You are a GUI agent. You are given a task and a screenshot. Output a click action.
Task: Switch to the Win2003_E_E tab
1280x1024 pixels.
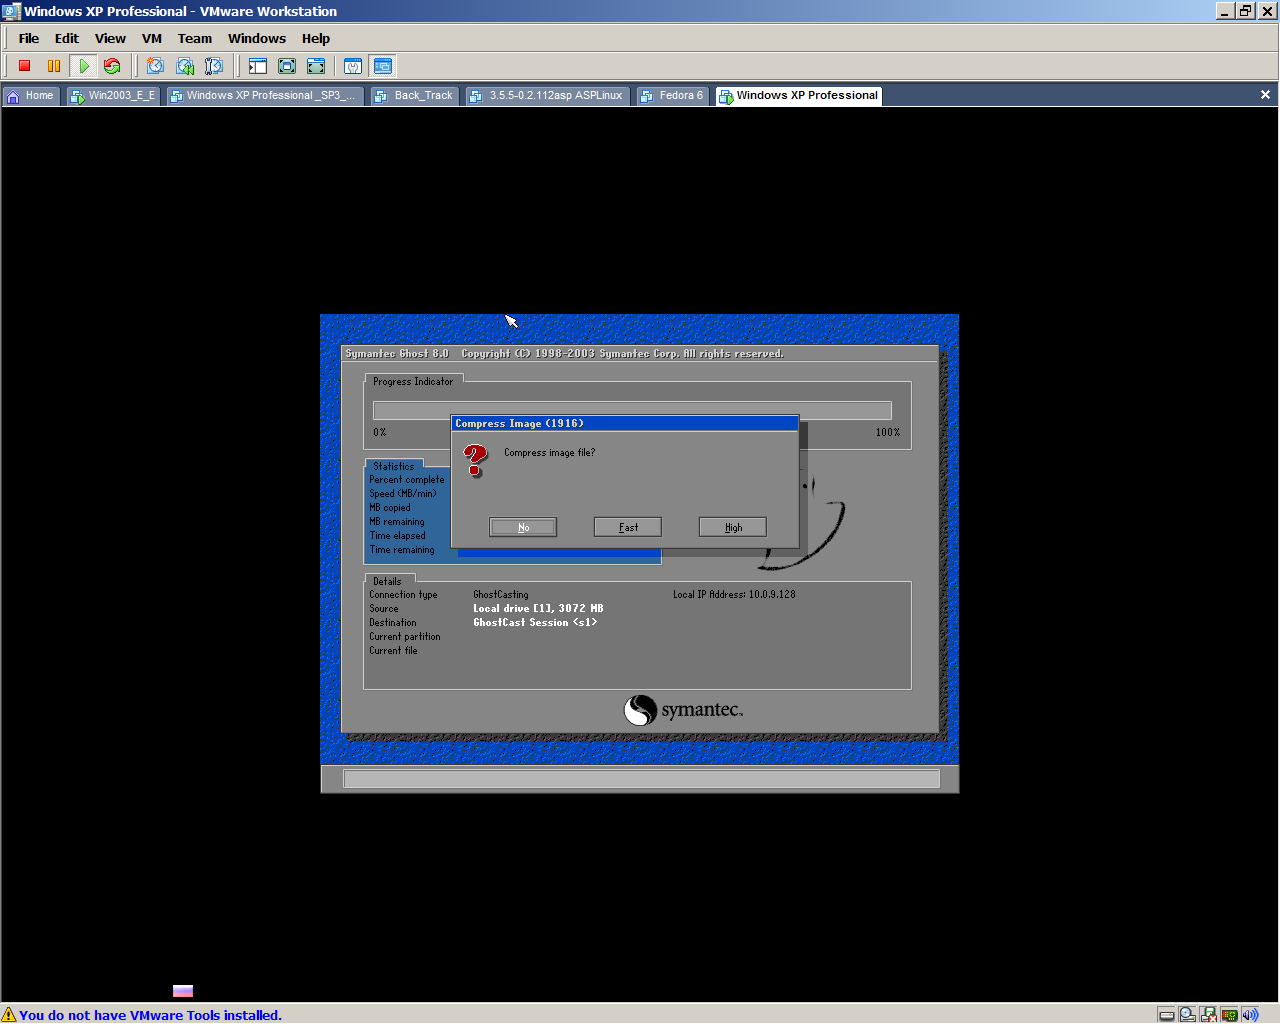[113, 96]
